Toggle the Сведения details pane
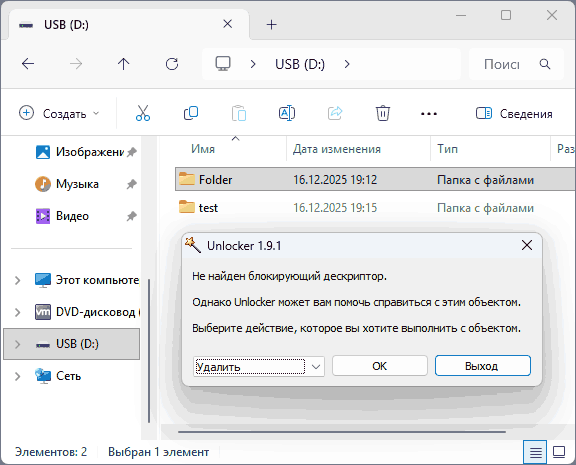 (514, 113)
